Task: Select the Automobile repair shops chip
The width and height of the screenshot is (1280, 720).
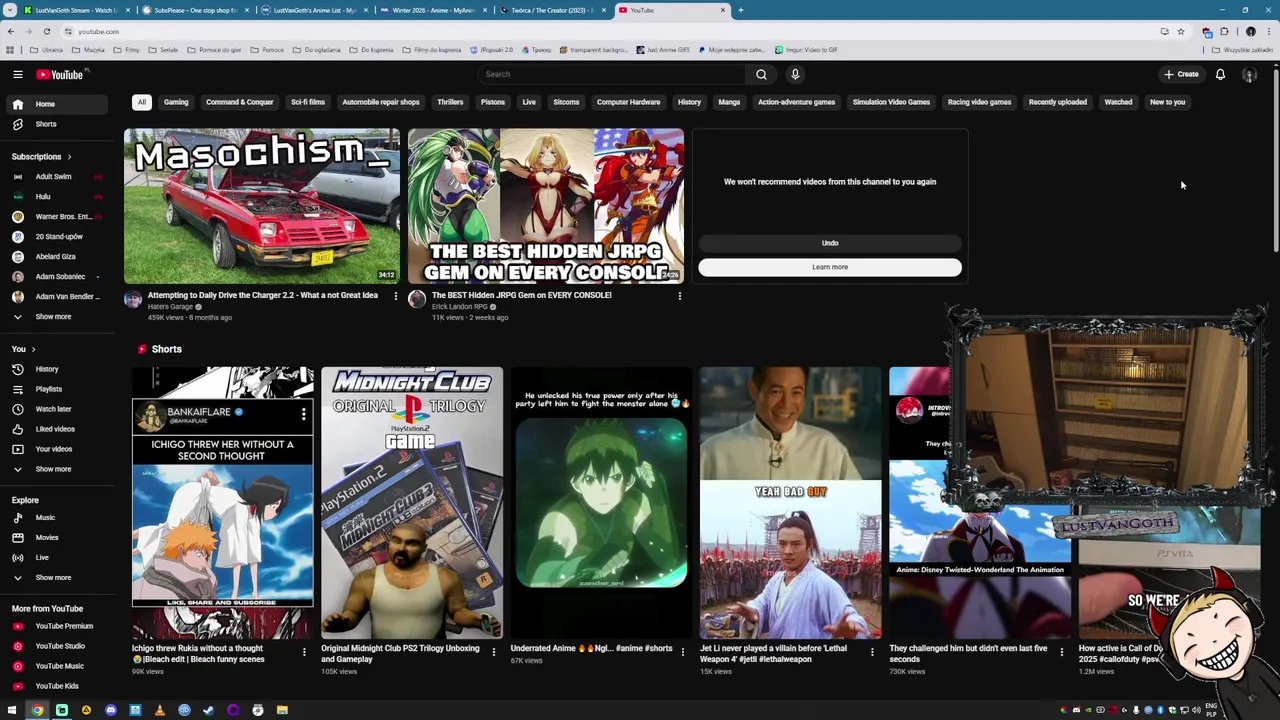Action: coord(381,102)
